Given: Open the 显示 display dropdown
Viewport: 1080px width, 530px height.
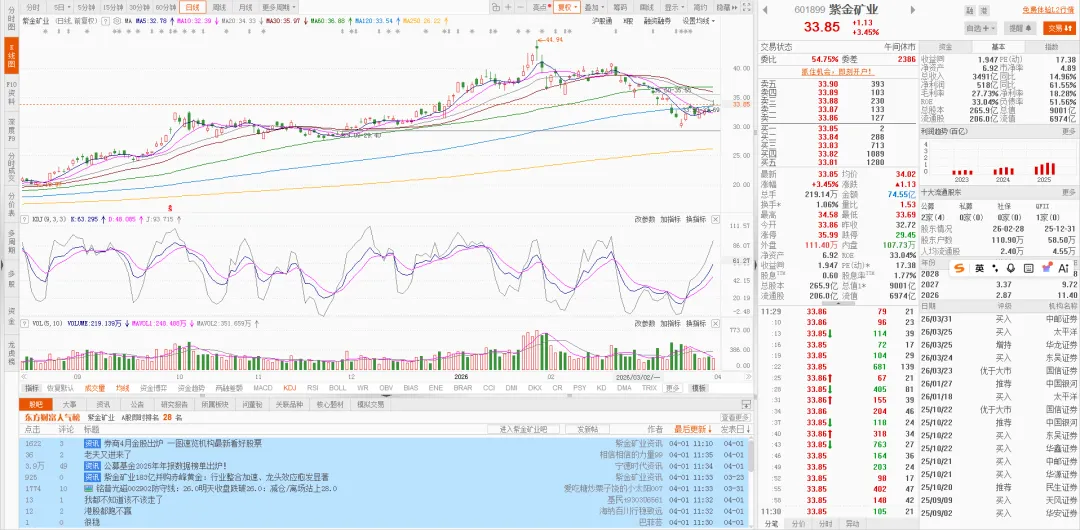Looking at the screenshot, I should [674, 8].
